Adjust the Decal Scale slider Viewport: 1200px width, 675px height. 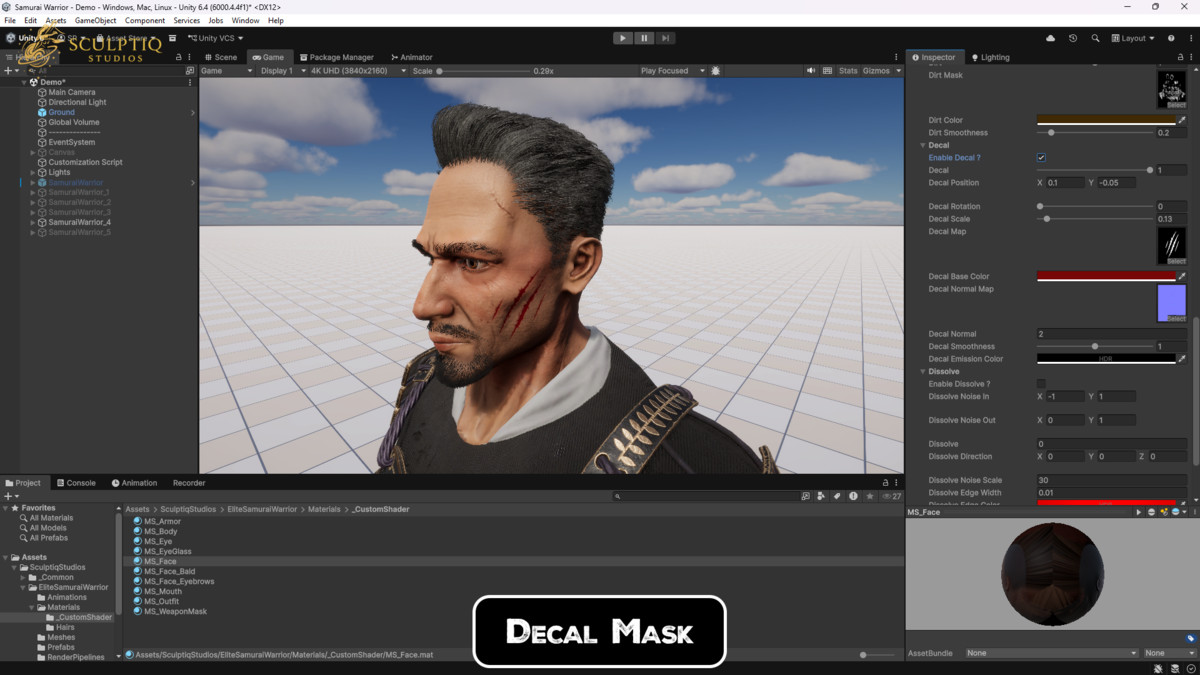tap(1096, 219)
